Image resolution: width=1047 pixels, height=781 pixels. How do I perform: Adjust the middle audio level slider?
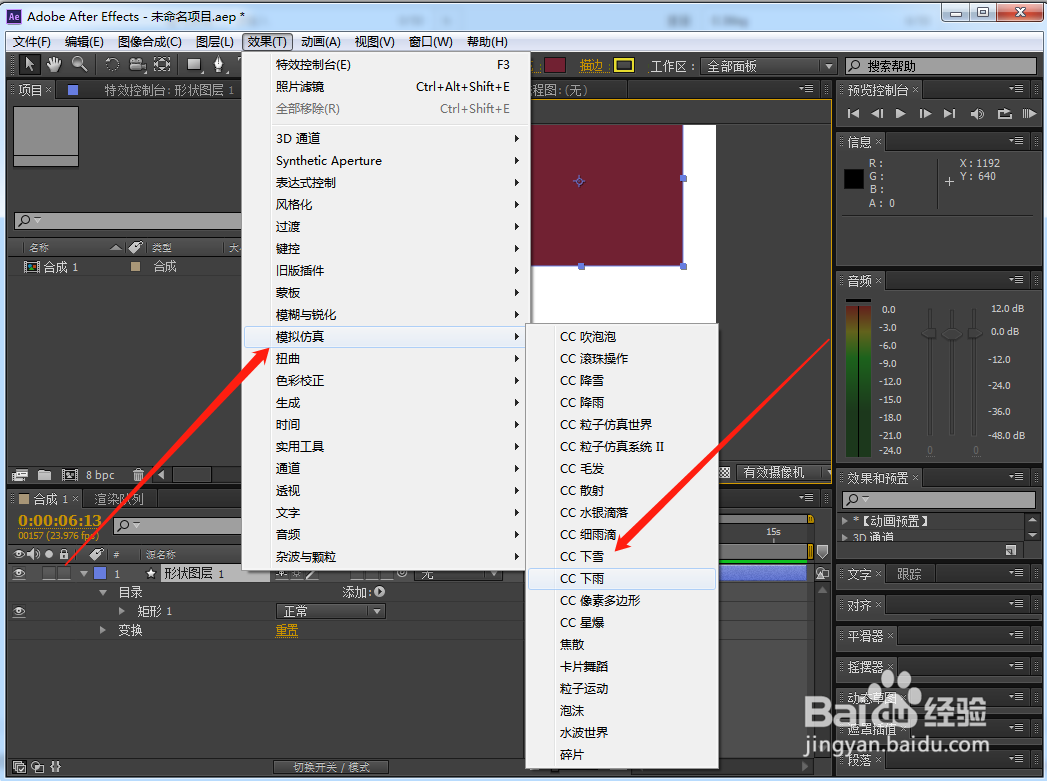(x=952, y=333)
